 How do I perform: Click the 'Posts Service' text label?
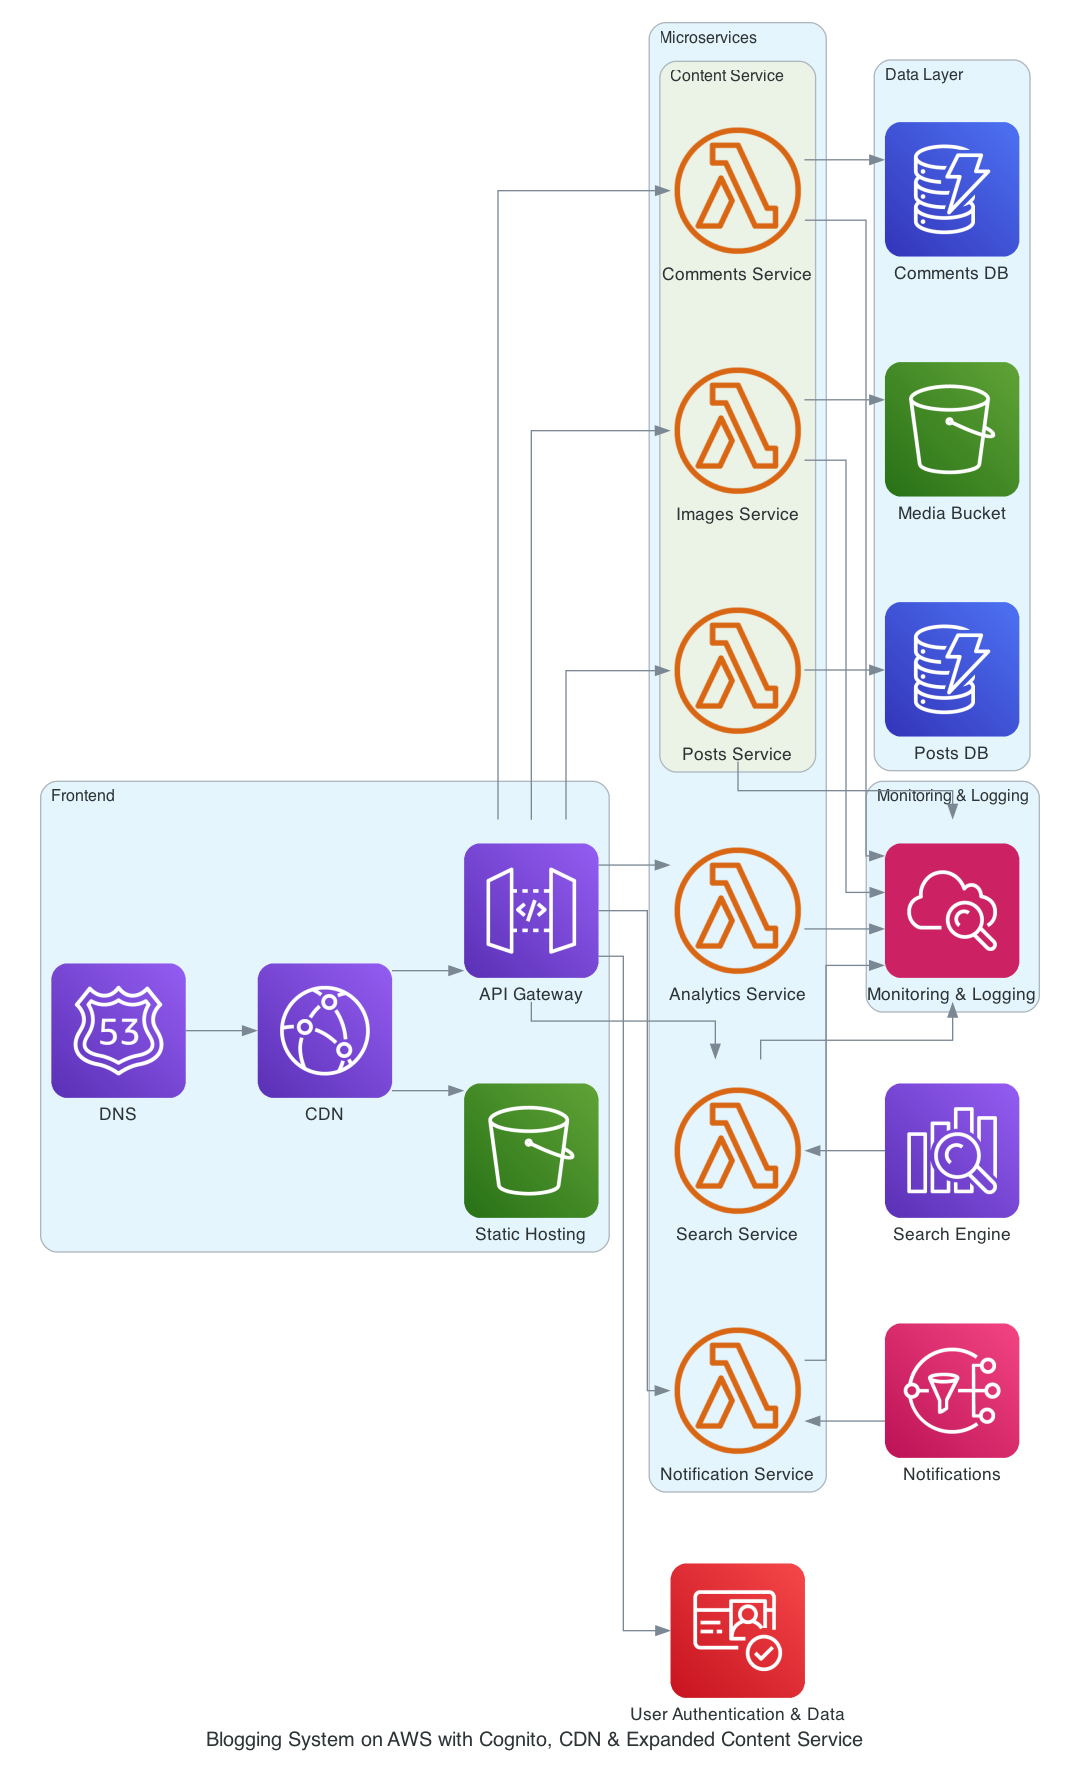(x=737, y=754)
